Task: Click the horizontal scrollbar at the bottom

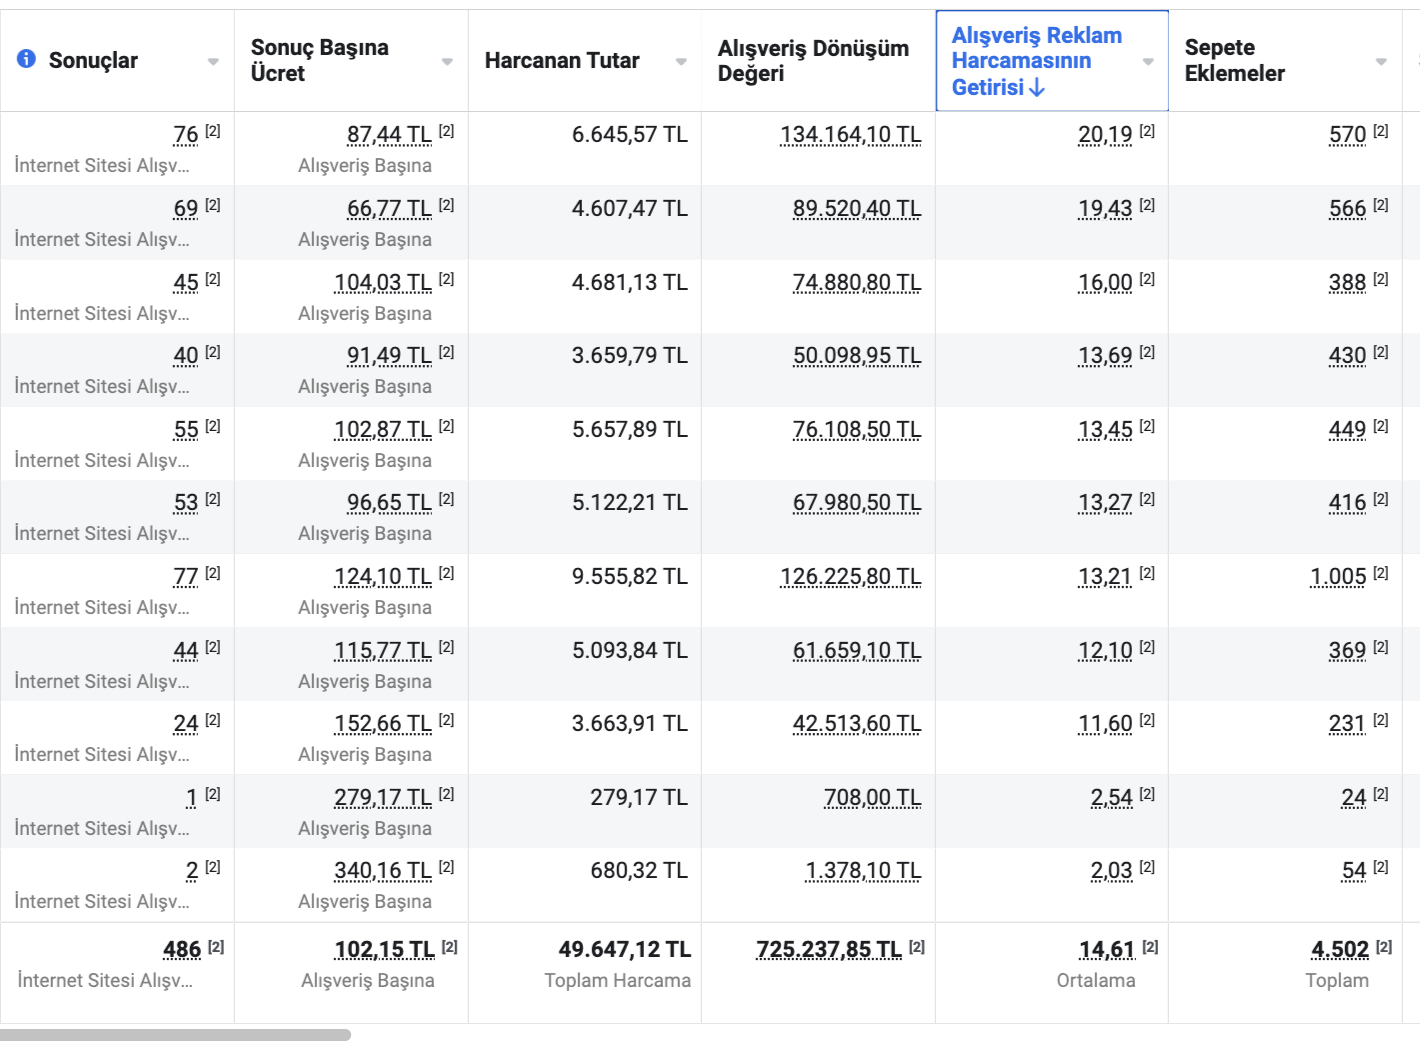Action: coord(175,1035)
